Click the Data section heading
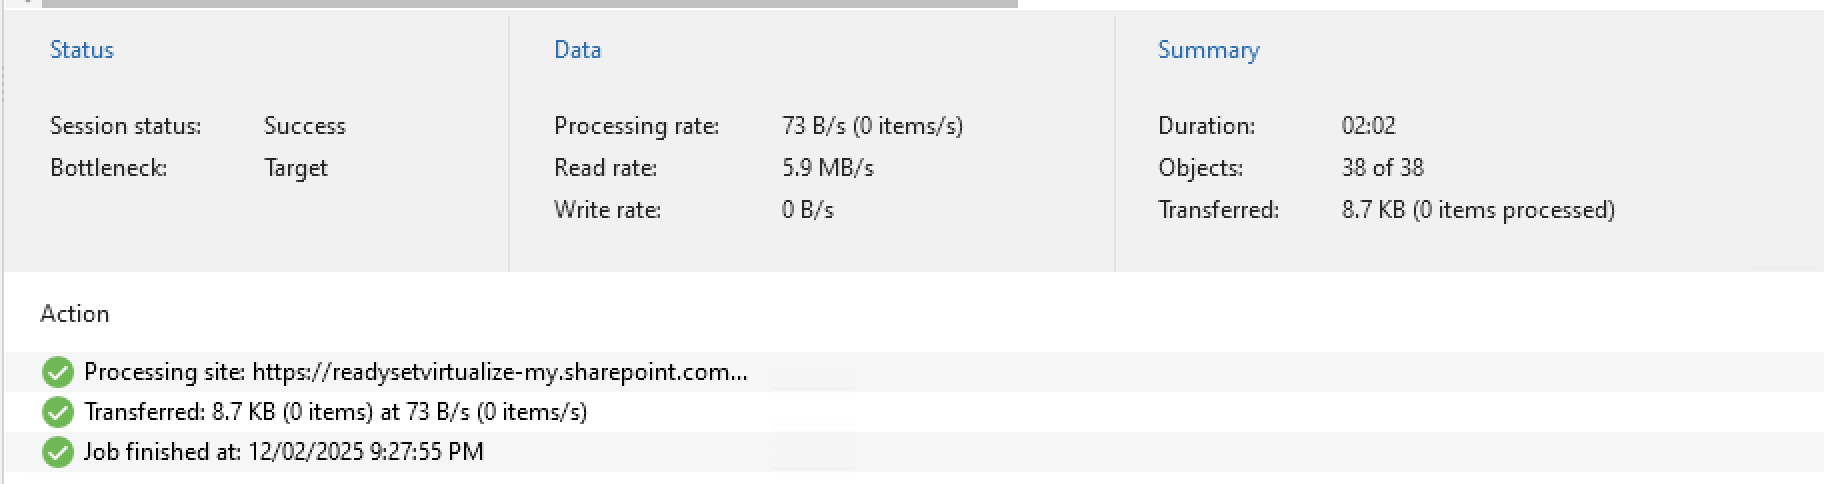Viewport: 1824px width, 484px height. pos(578,50)
